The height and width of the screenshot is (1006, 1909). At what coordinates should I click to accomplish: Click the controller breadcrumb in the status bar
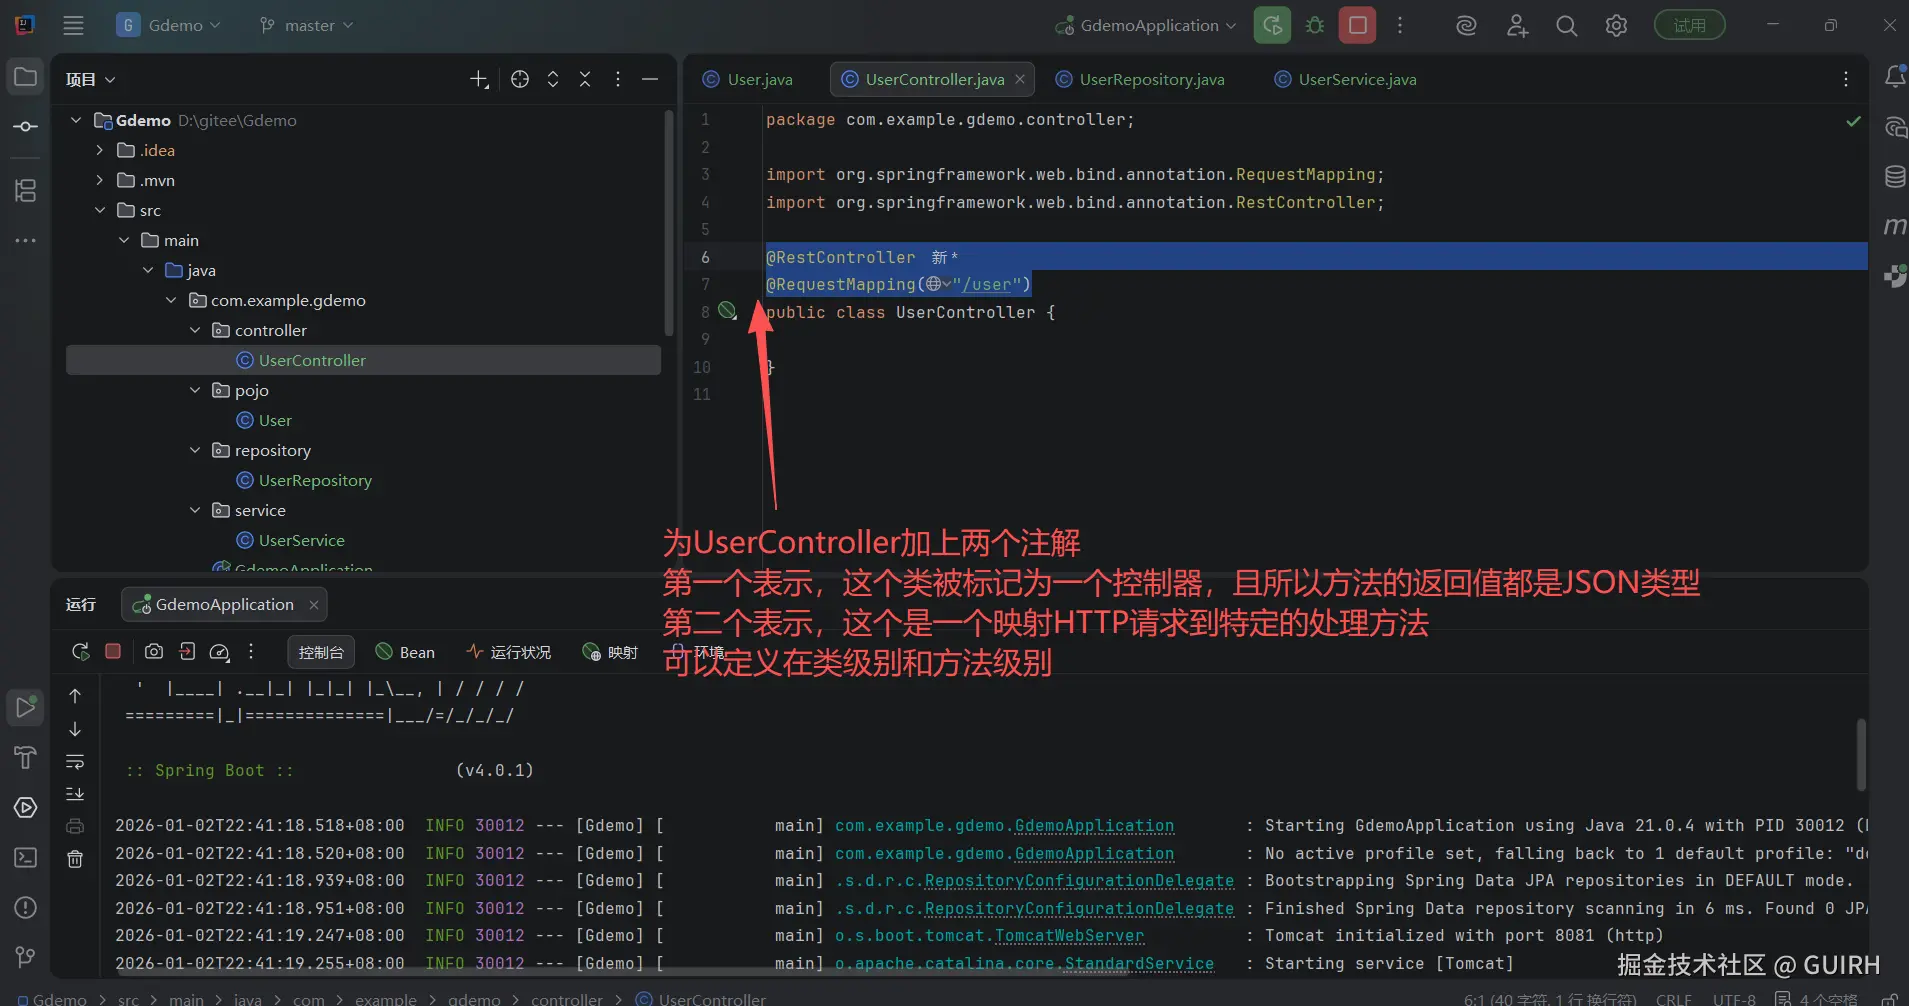pos(566,999)
